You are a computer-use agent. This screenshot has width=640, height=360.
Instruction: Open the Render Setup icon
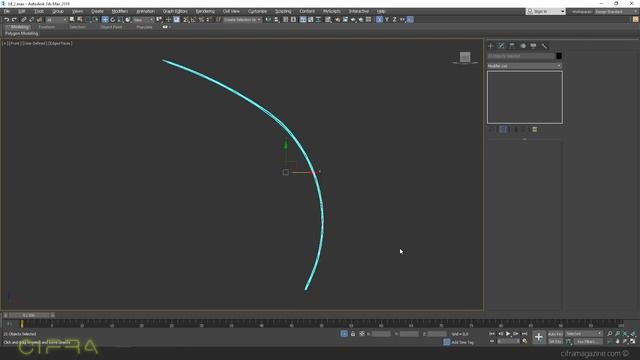[x=338, y=20]
